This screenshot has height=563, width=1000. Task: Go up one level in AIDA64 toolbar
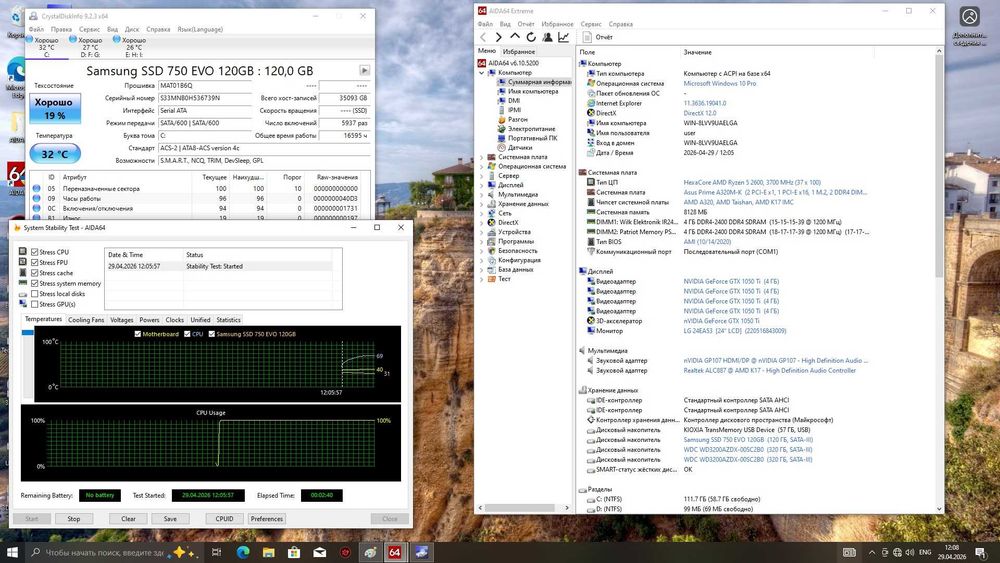[515, 37]
